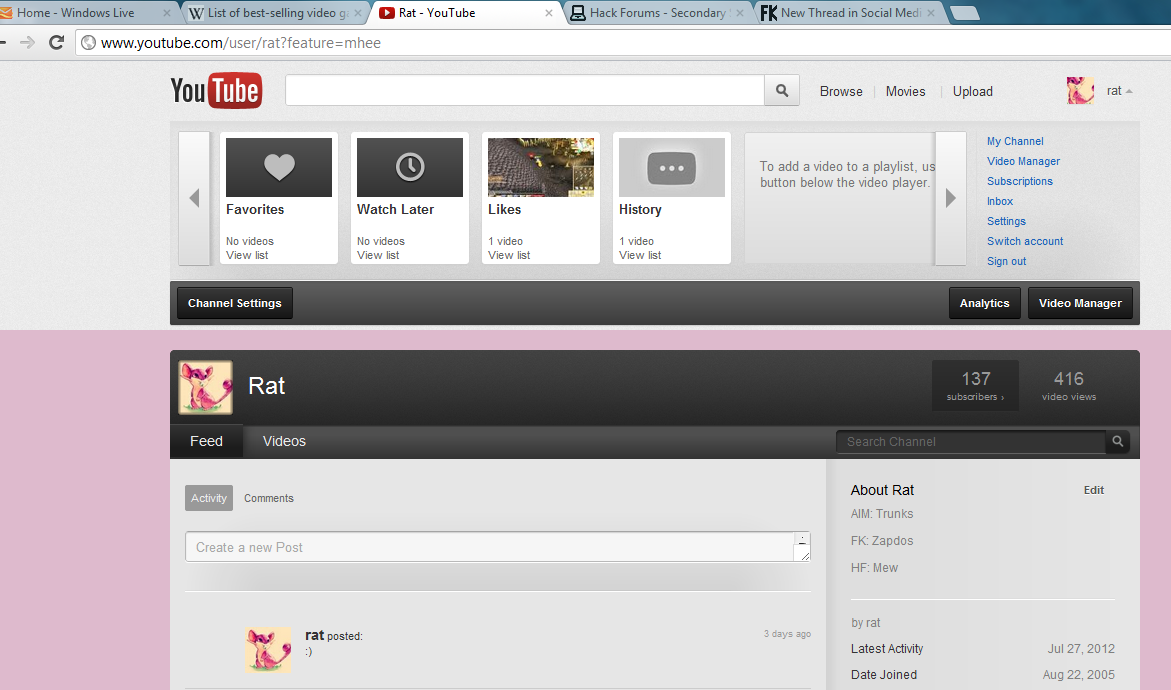Close the Wikipedia best-selling games tab

pyautogui.click(x=358, y=13)
